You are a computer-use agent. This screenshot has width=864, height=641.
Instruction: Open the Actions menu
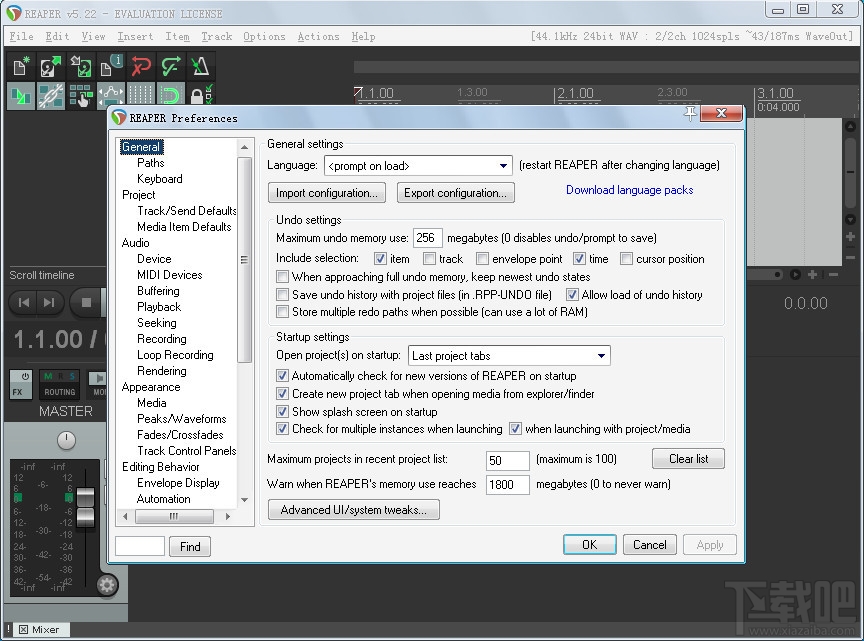tap(318, 36)
